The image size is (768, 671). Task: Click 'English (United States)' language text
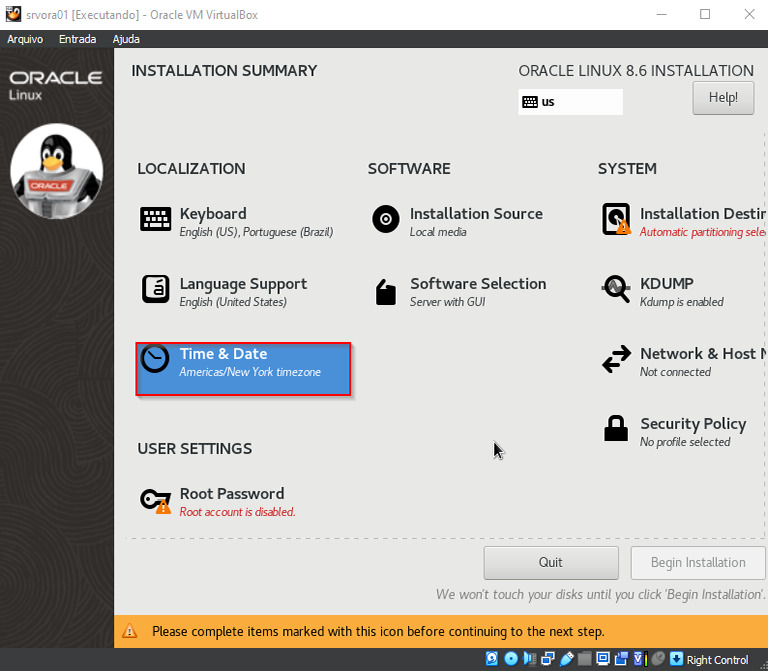coord(233,302)
